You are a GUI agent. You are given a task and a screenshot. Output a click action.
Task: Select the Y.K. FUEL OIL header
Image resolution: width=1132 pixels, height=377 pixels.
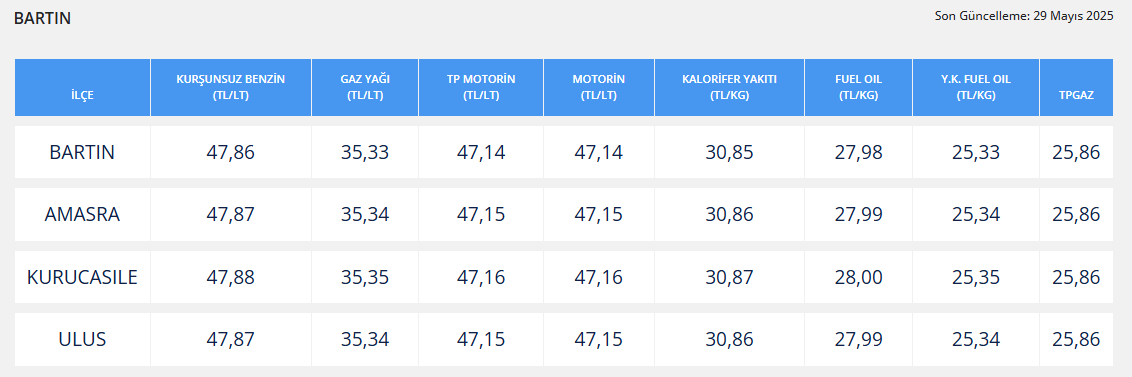click(x=976, y=87)
